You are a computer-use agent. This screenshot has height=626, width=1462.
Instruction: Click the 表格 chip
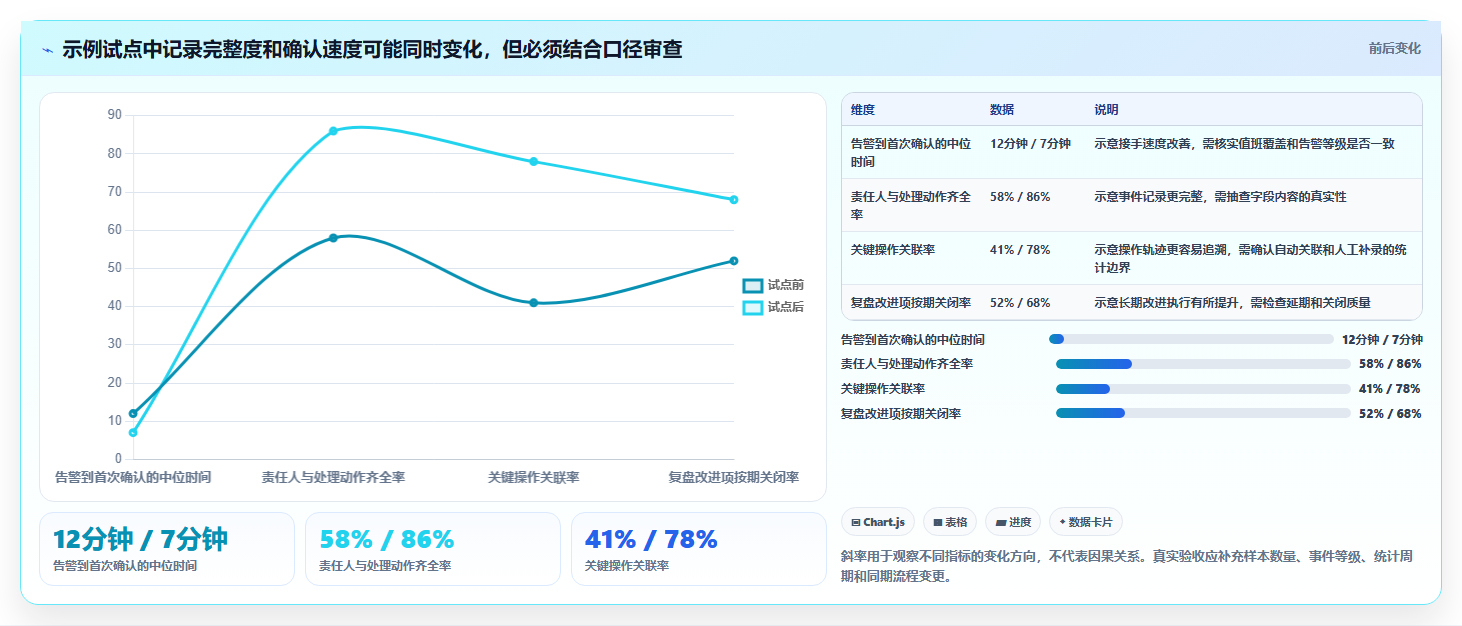pyautogui.click(x=950, y=522)
